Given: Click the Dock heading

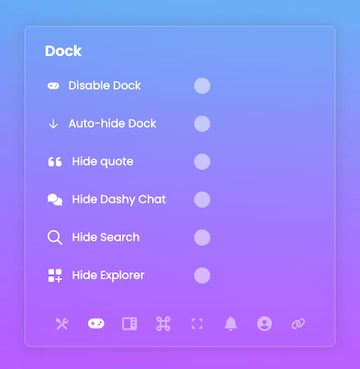Looking at the screenshot, I should point(63,51).
